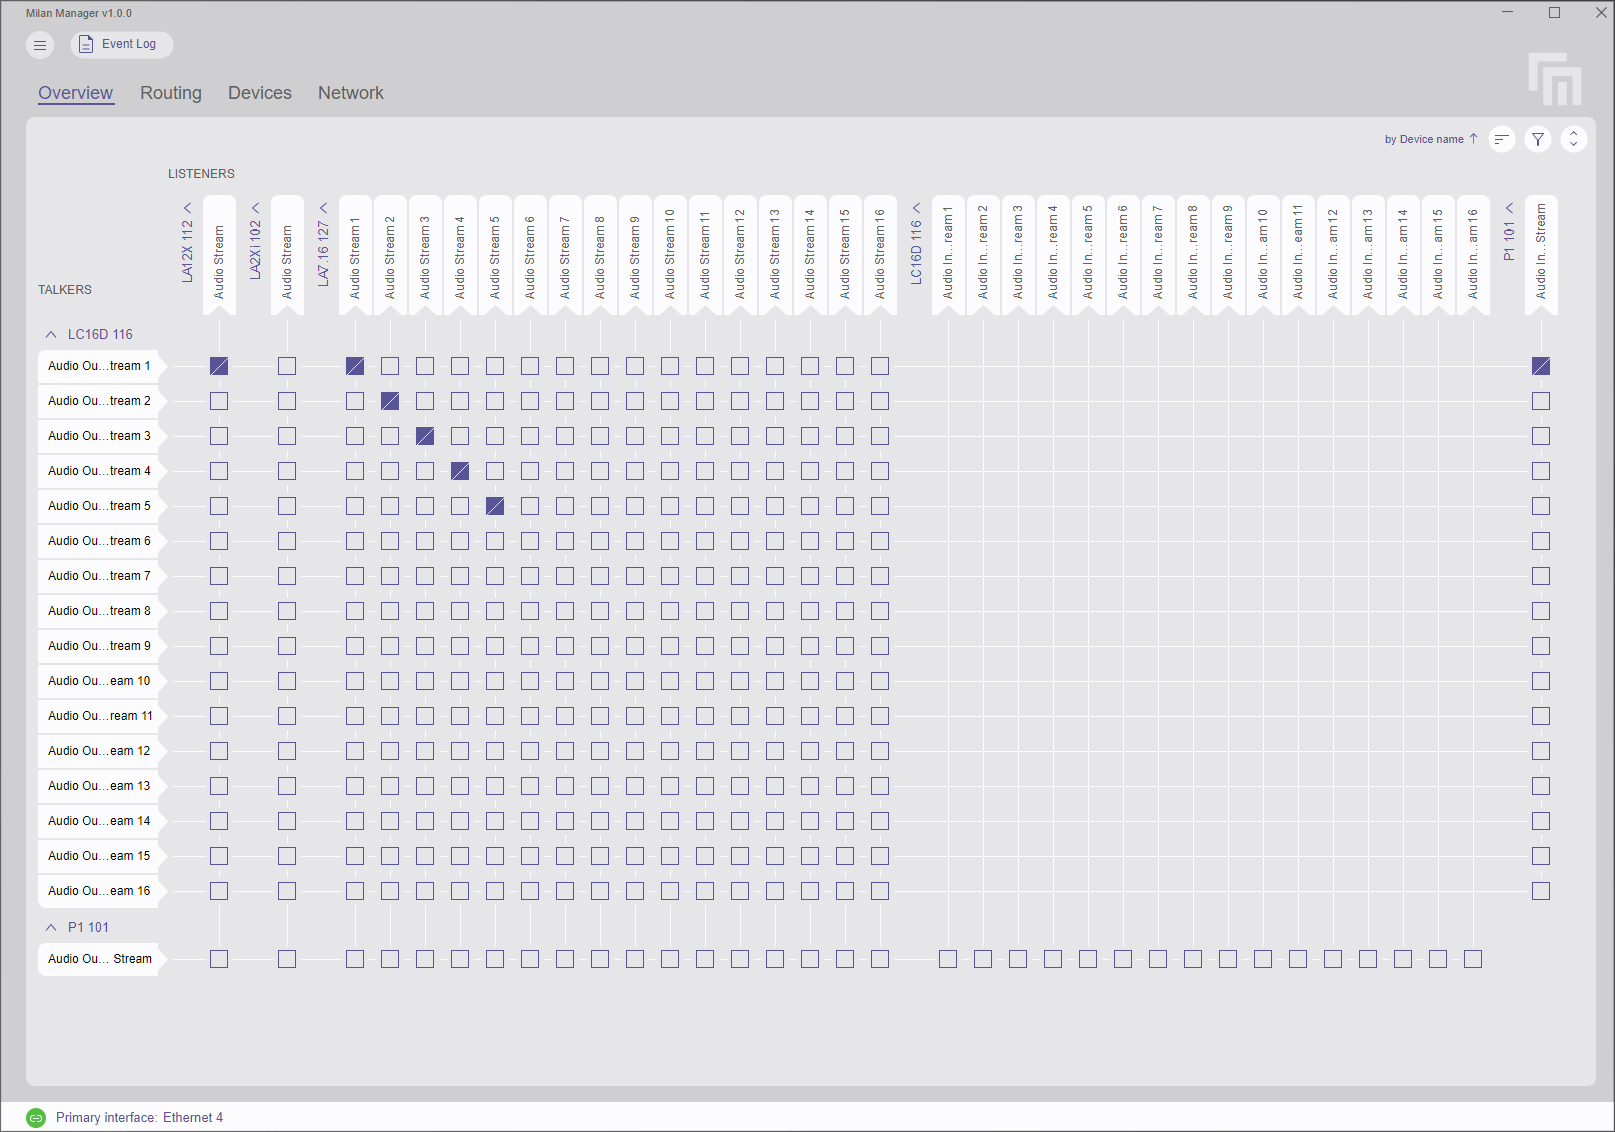The height and width of the screenshot is (1132, 1615).
Task: Select listener column header Audio Stream 16
Action: 880,256
